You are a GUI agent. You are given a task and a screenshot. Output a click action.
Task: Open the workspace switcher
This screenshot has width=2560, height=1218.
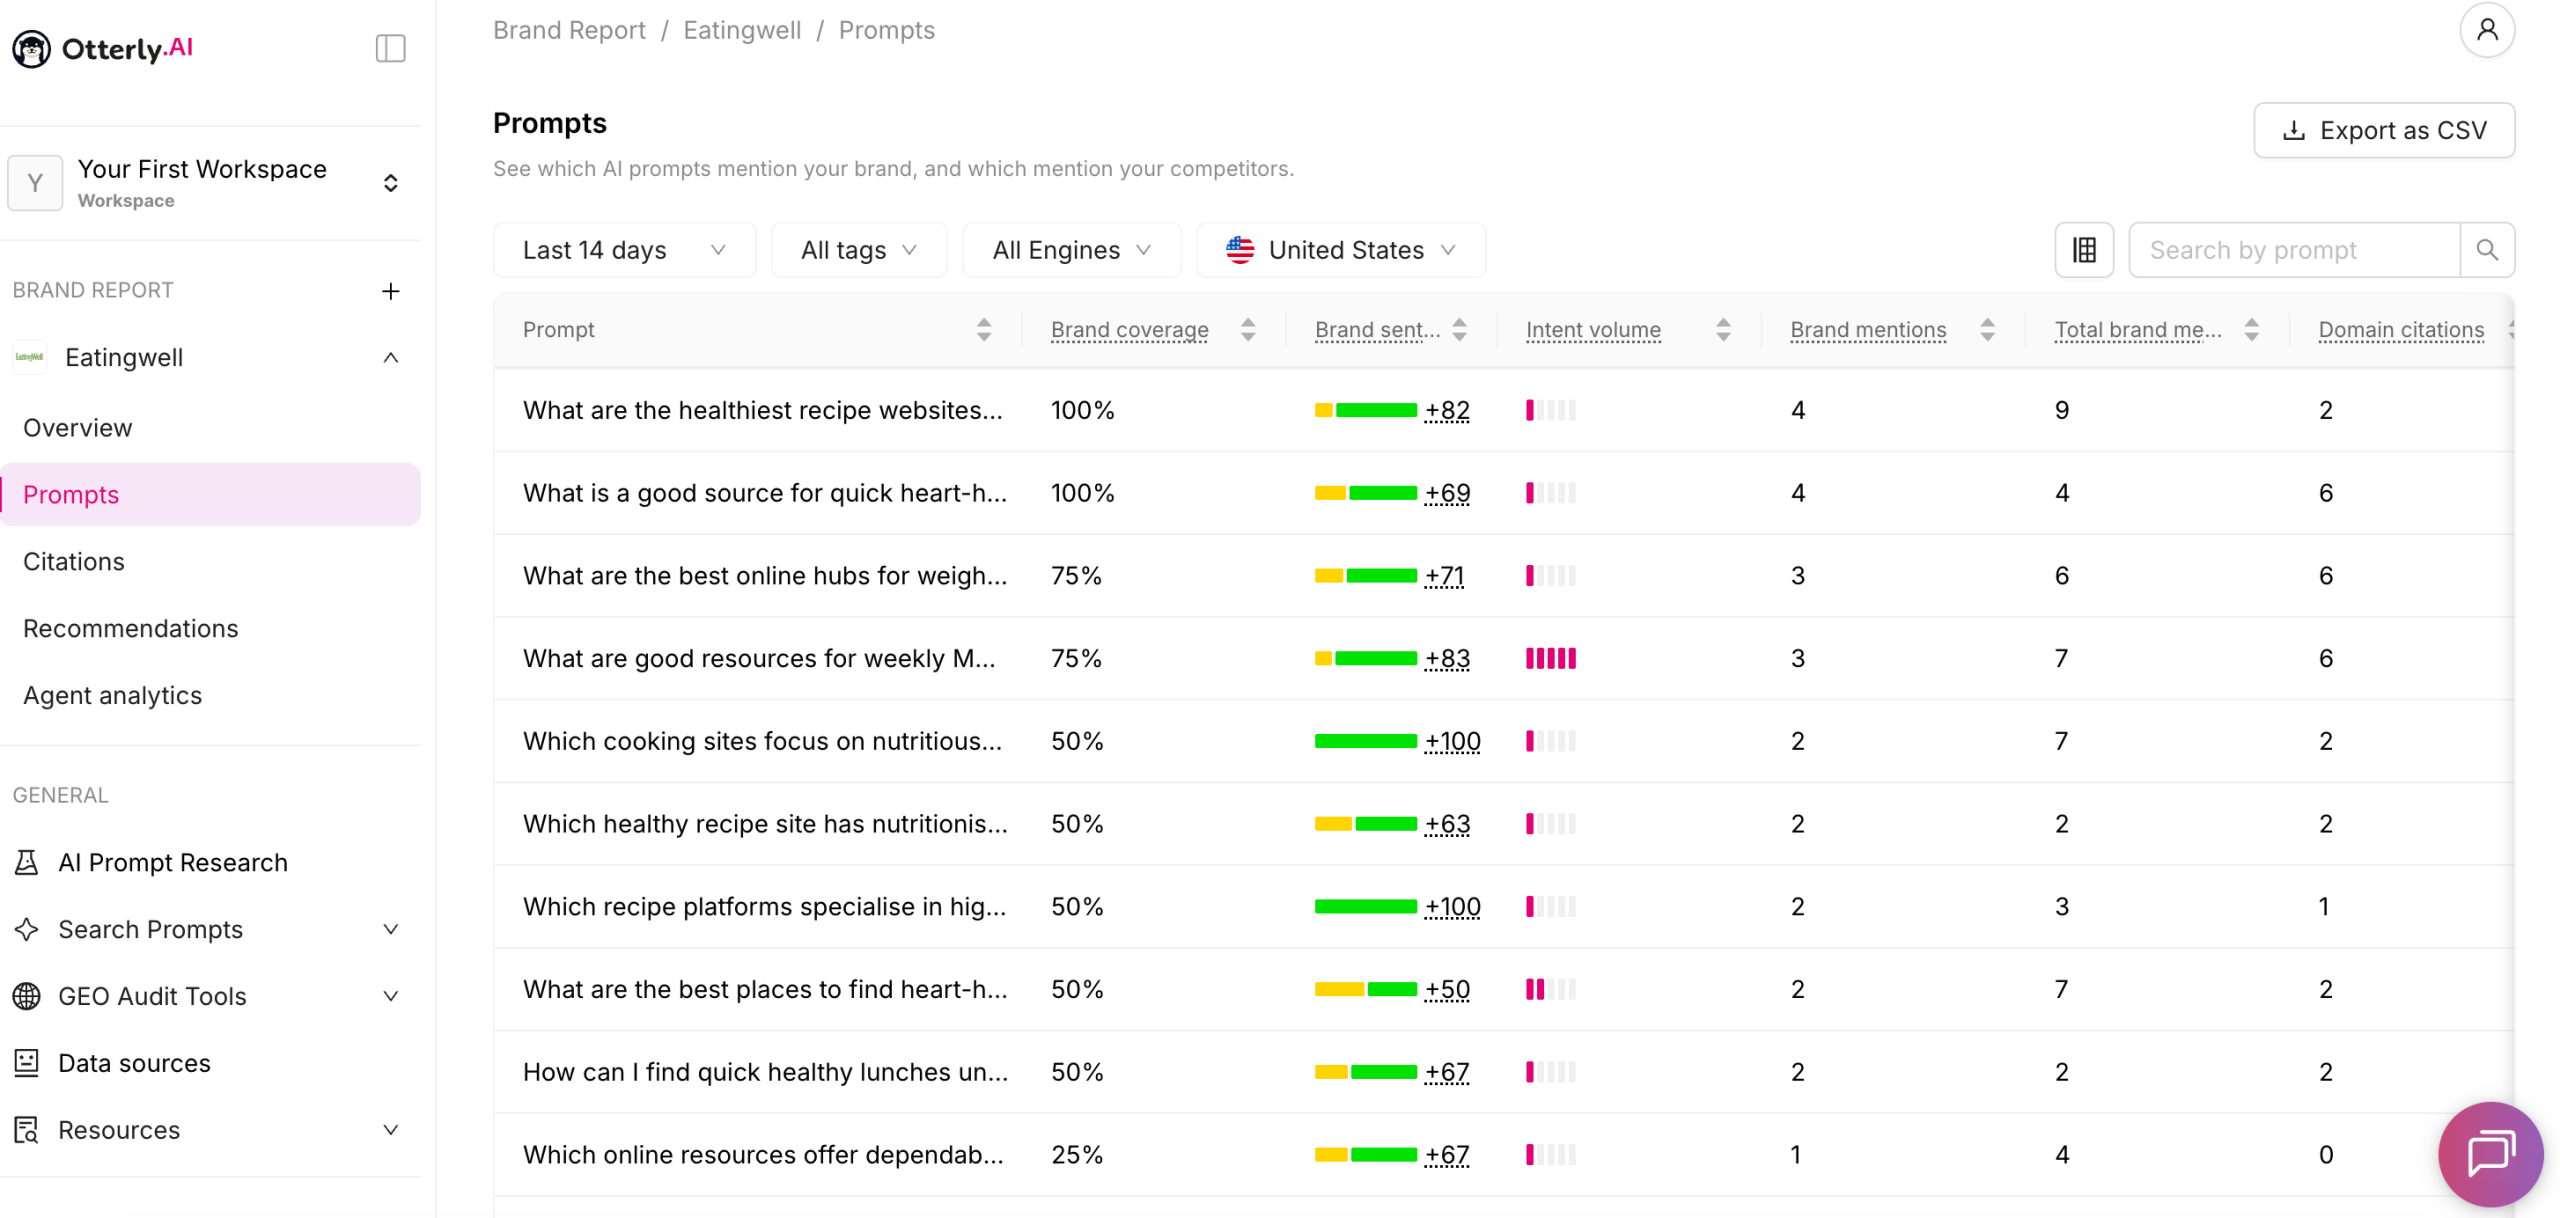(390, 183)
